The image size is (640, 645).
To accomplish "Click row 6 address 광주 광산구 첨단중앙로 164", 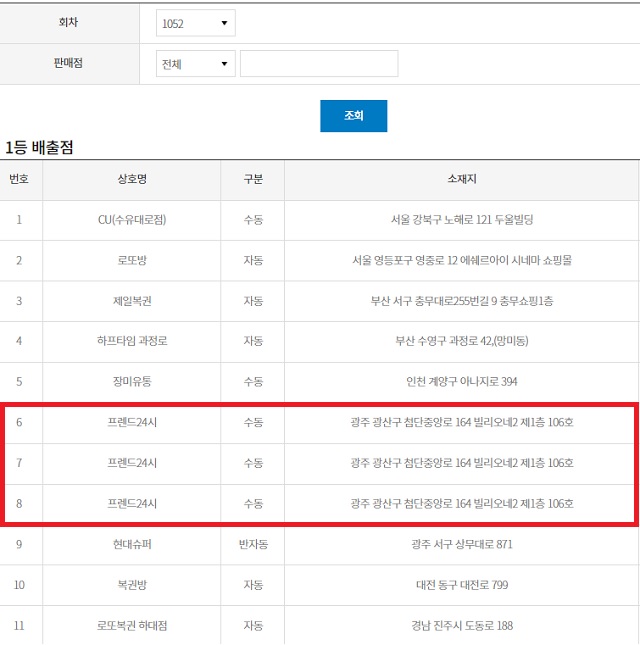I will click(462, 422).
